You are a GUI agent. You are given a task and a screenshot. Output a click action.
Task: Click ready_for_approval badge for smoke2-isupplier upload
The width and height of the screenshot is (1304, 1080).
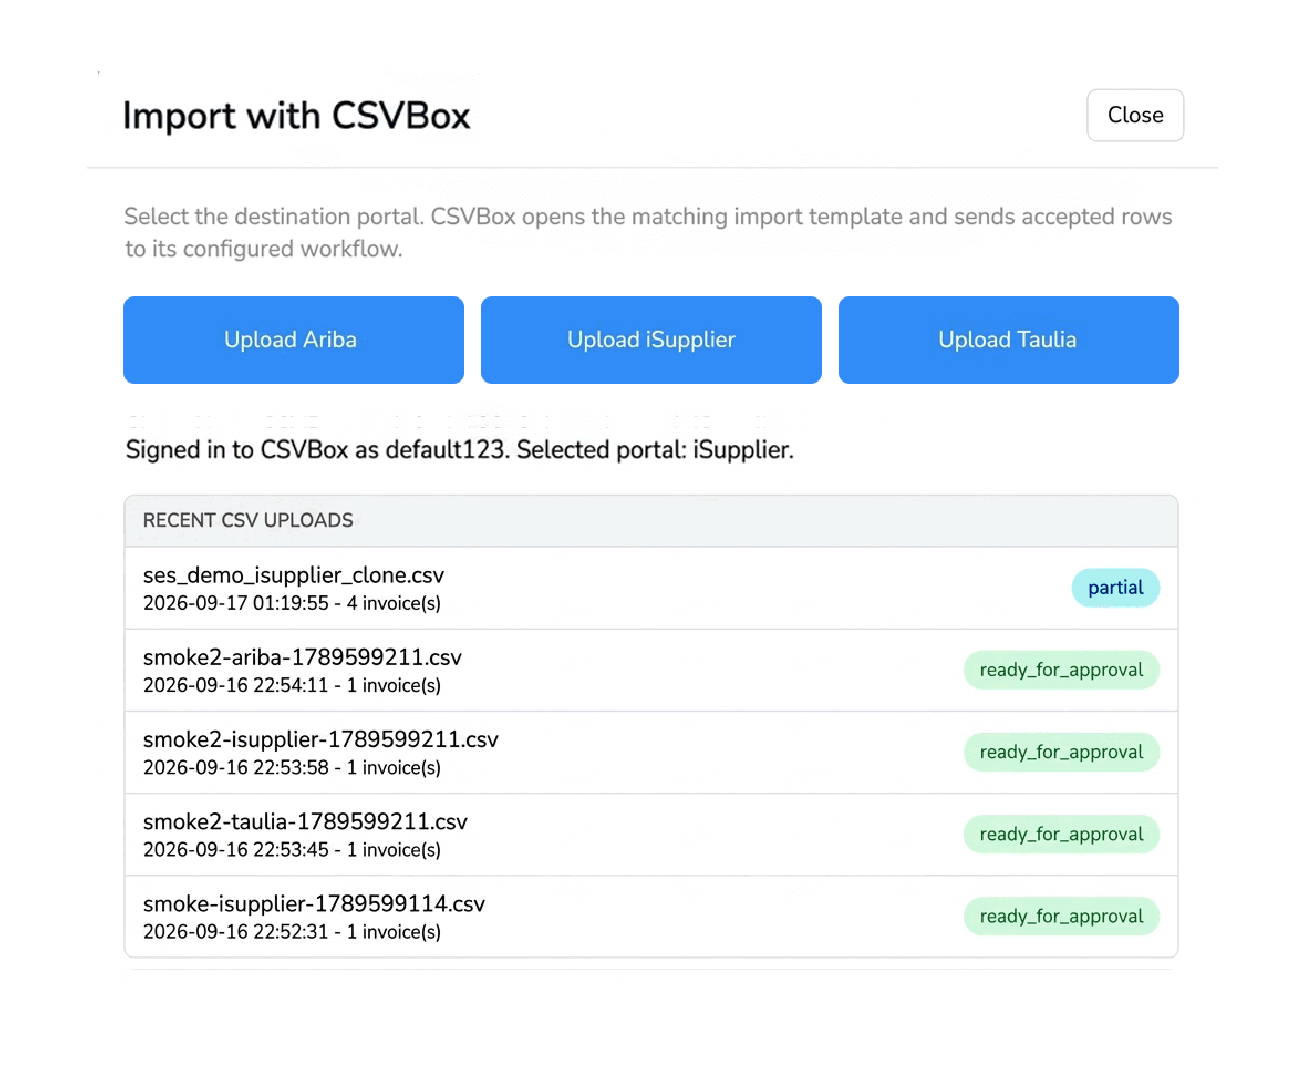coord(1061,752)
